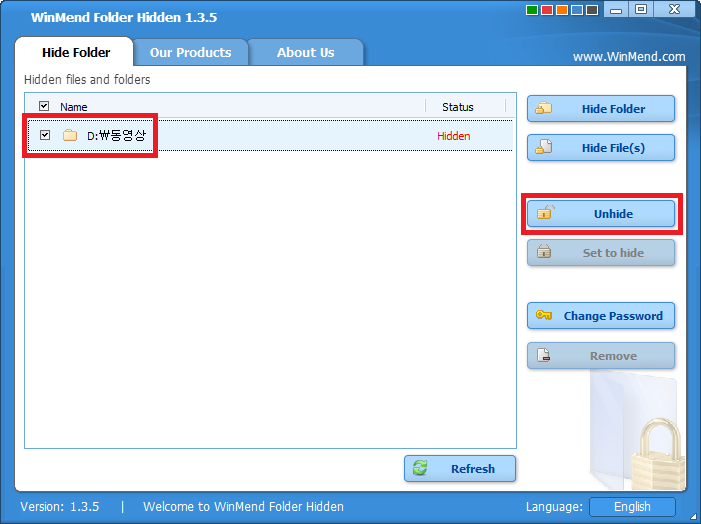Click the Refresh button label
The height and width of the screenshot is (524, 701).
point(473,469)
